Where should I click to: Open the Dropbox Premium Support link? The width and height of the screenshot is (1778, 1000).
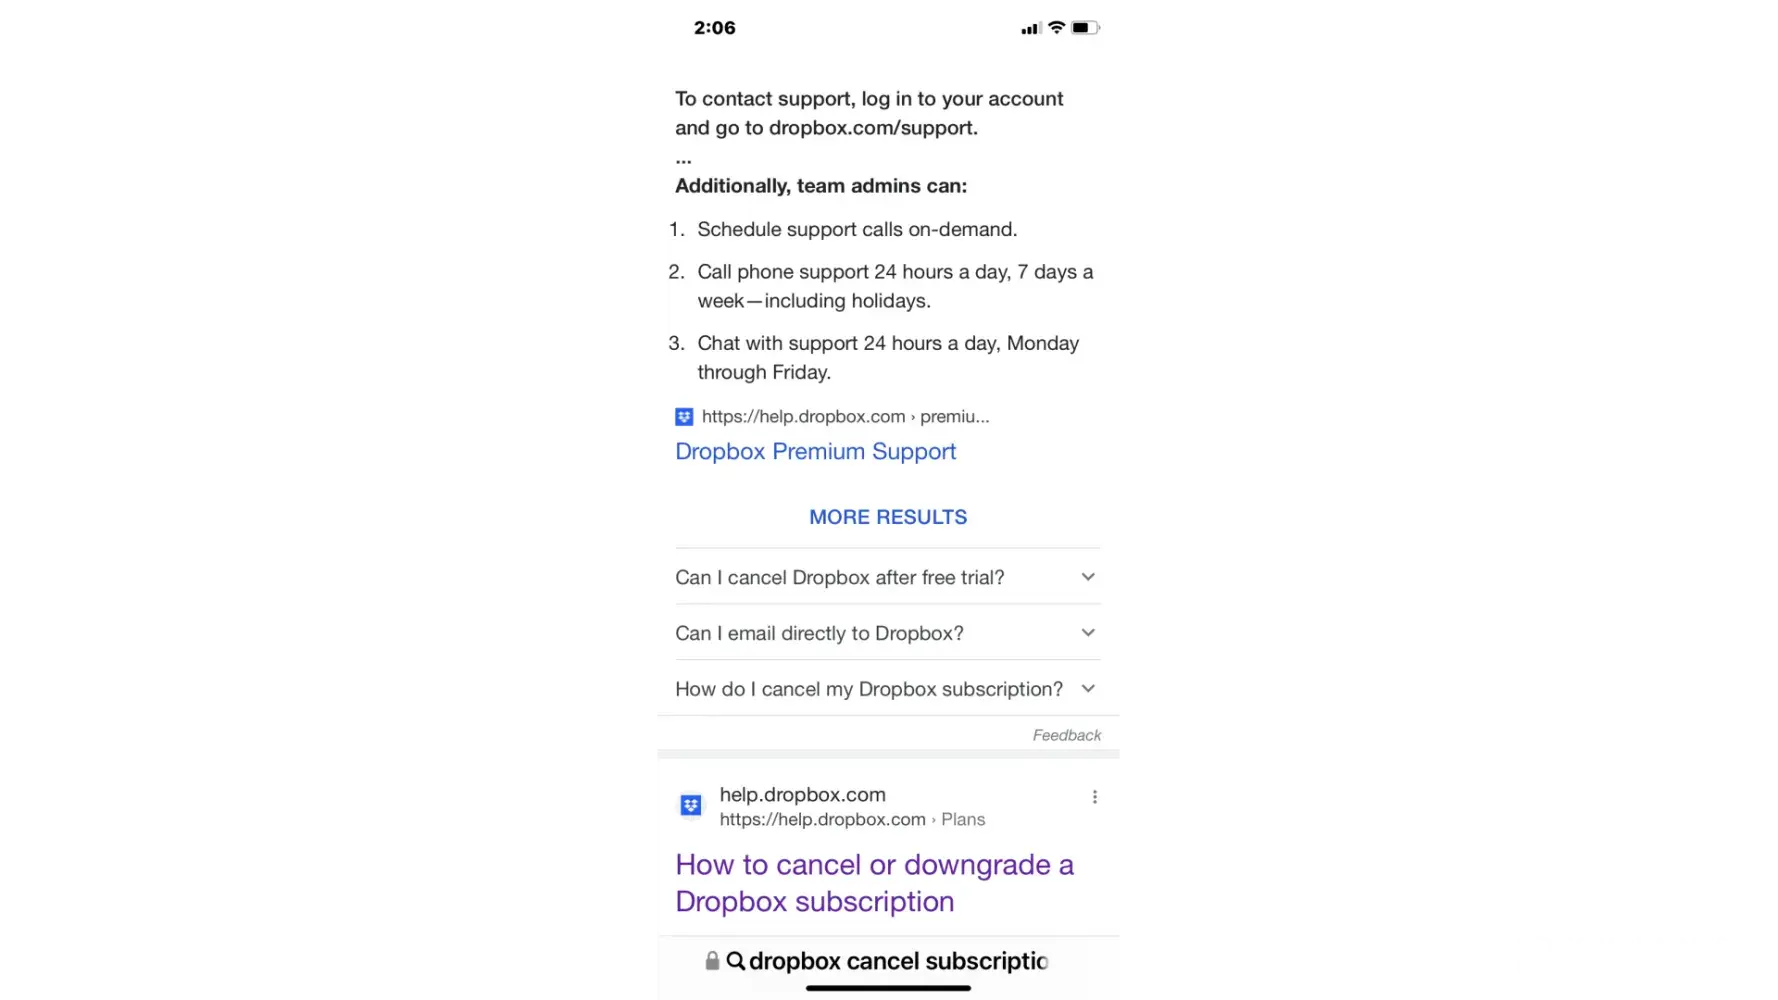pyautogui.click(x=816, y=452)
